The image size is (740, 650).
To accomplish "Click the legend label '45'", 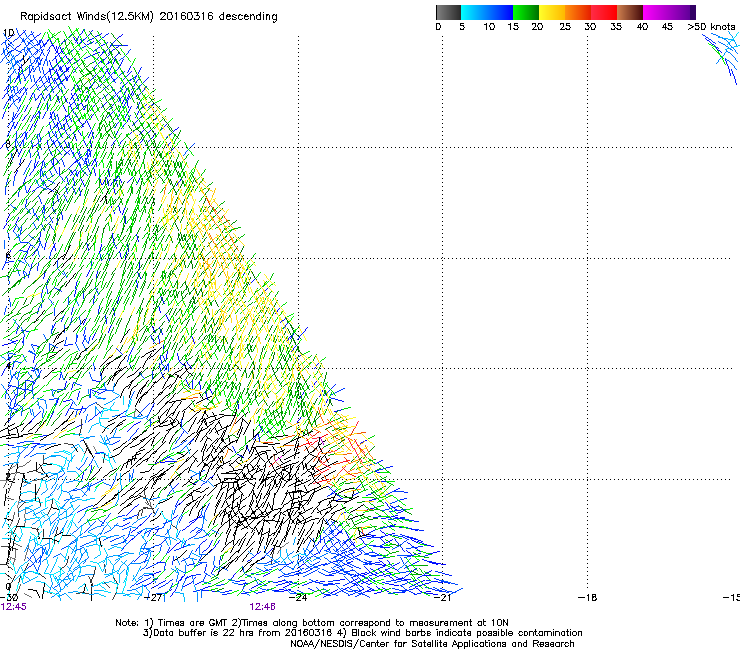I will (x=667, y=27).
